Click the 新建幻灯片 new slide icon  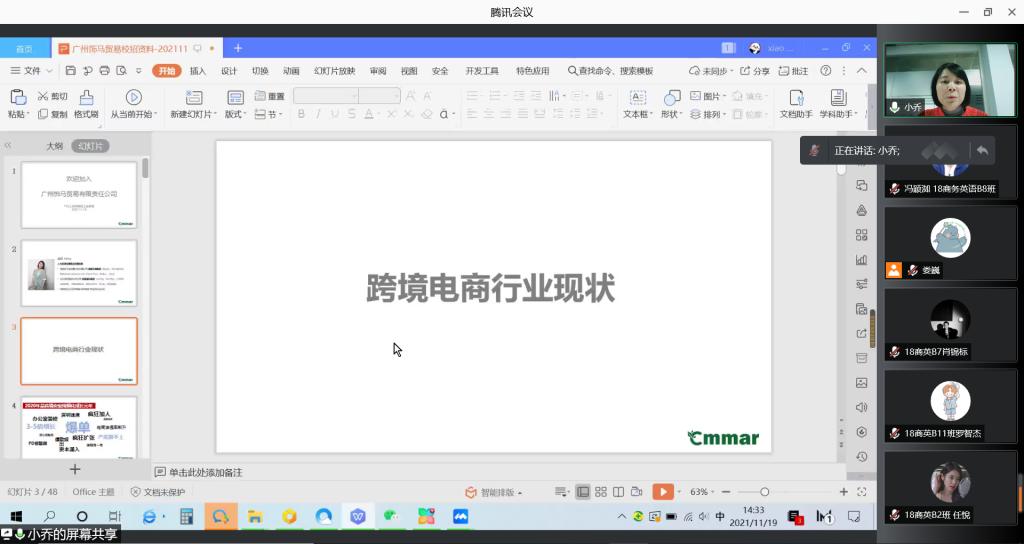192,97
